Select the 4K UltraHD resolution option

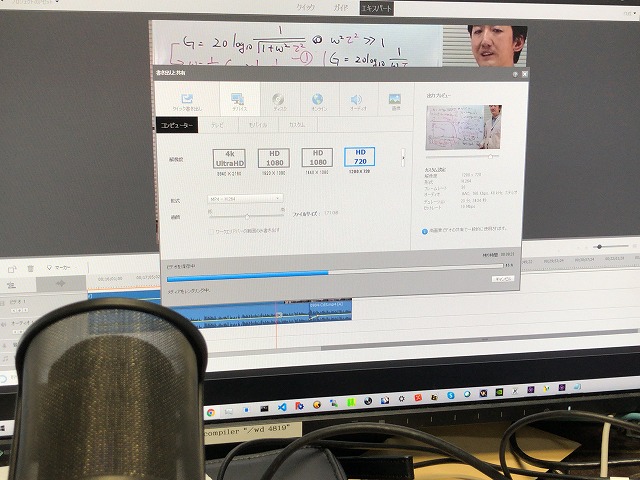click(229, 157)
